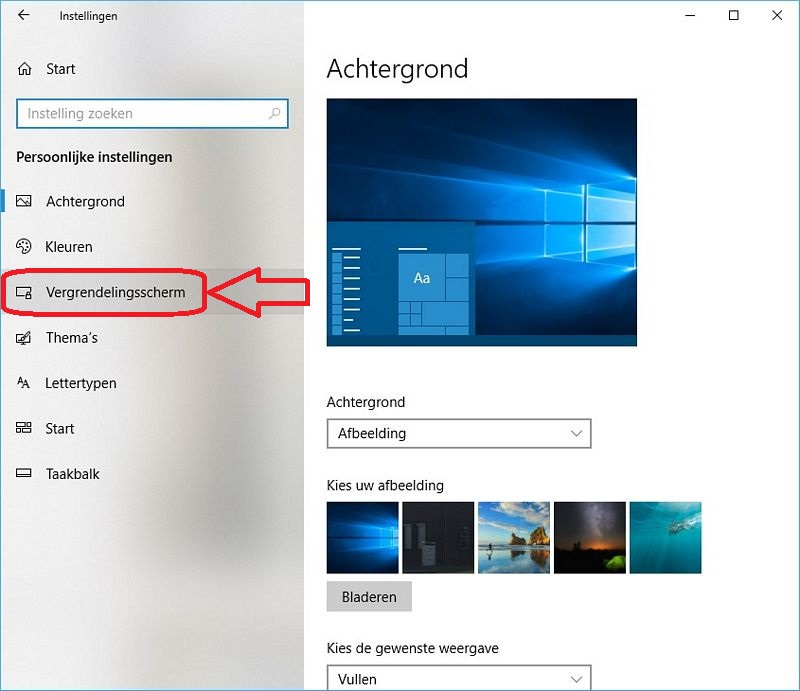The image size is (800, 691).
Task: Click the Thema's brush icon
Action: point(23,338)
